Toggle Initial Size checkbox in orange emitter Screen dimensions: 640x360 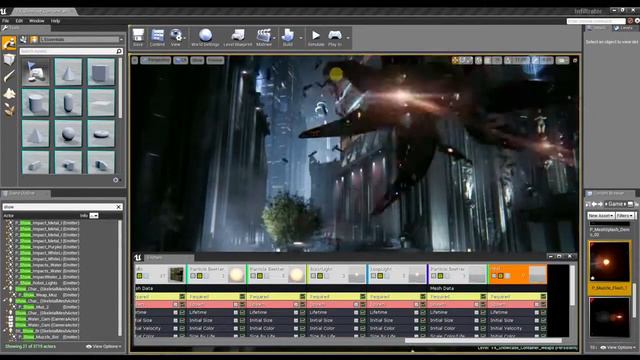(x=543, y=320)
